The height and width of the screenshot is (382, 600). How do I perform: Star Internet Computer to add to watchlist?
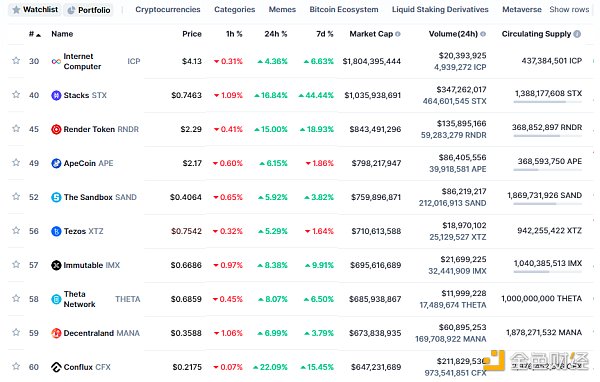pyautogui.click(x=16, y=60)
